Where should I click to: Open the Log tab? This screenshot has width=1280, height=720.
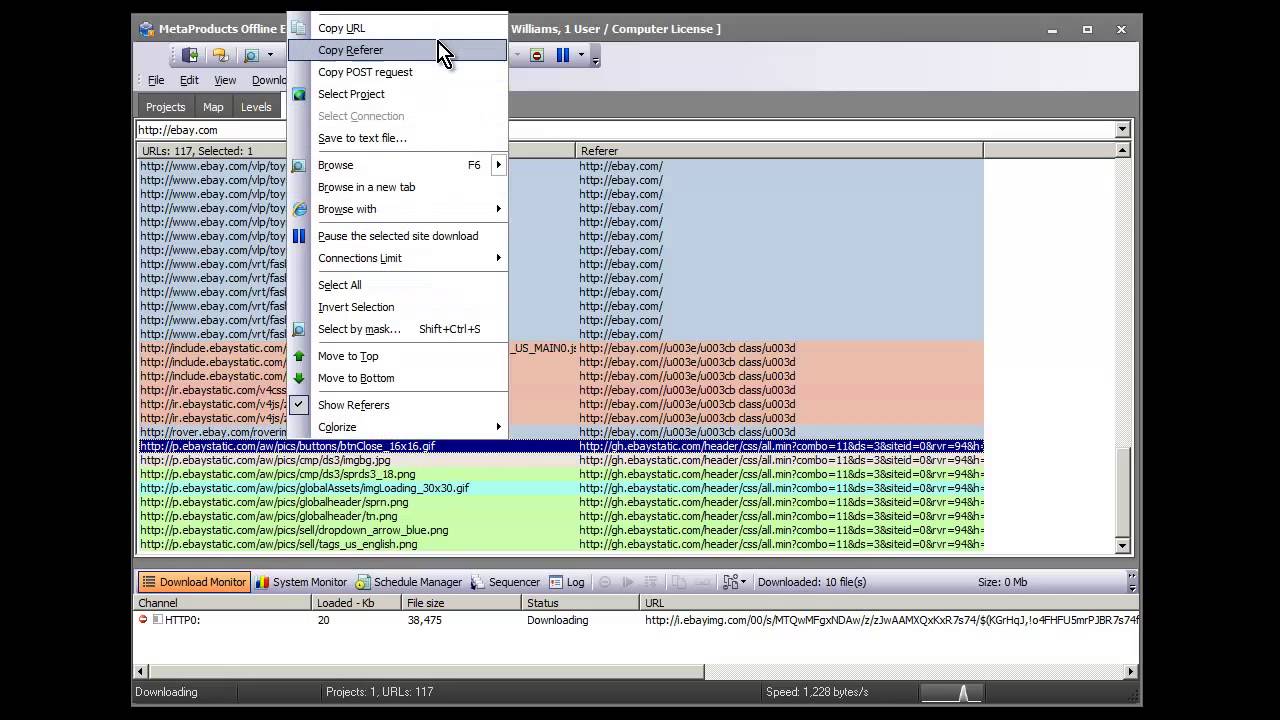567,582
